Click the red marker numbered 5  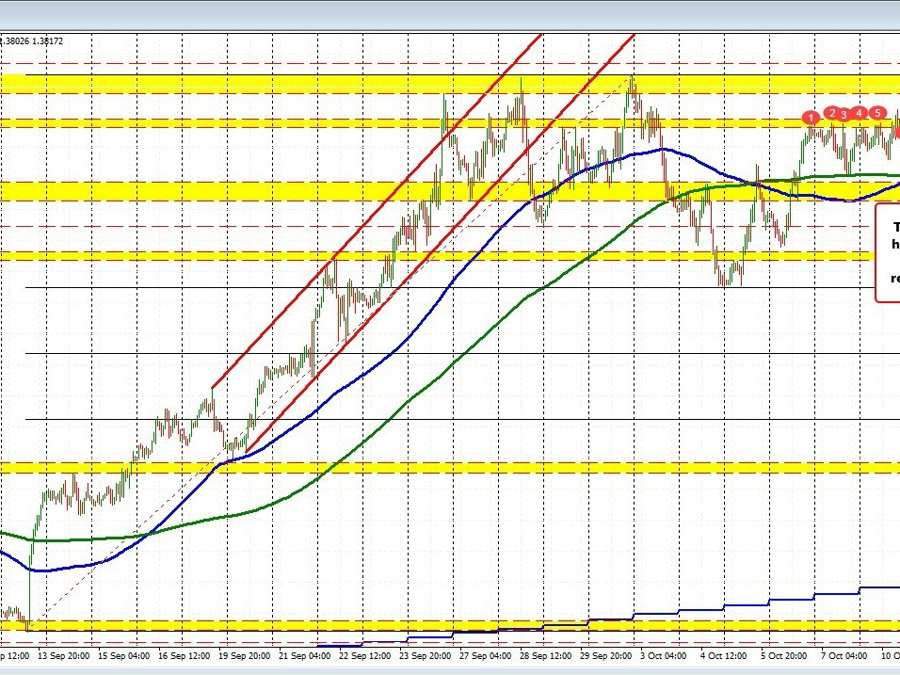(x=878, y=113)
